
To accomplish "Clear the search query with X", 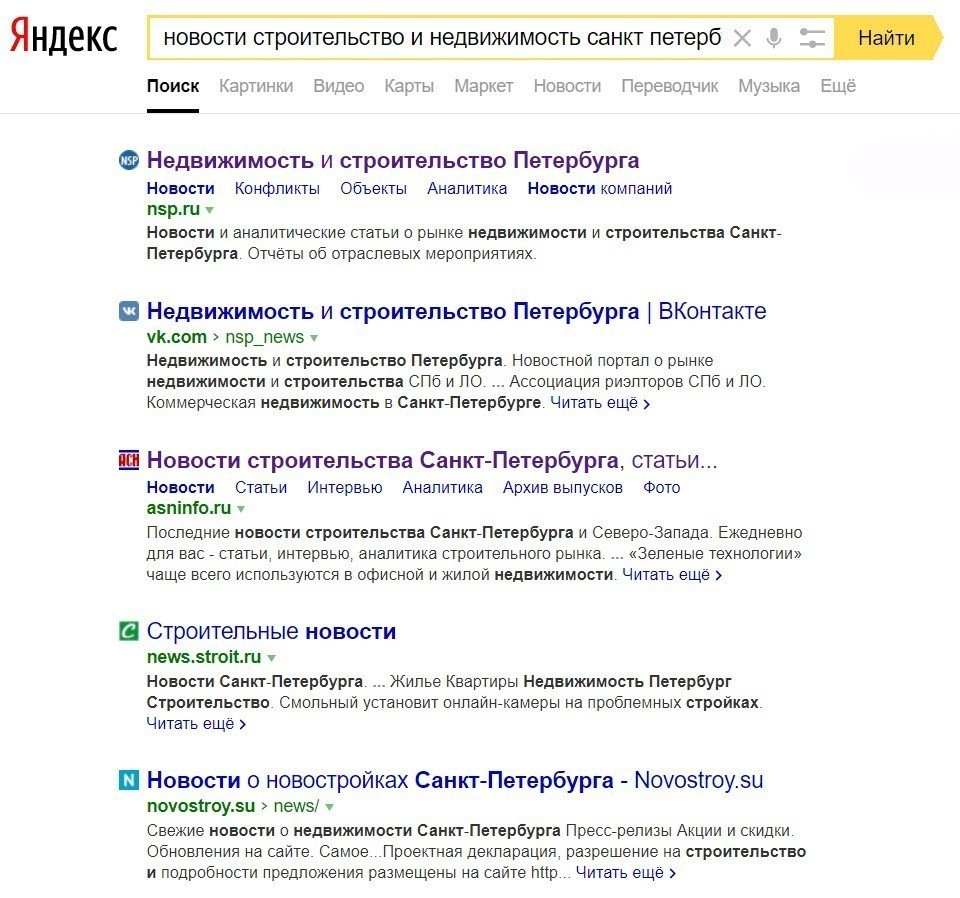I will tap(742, 38).
